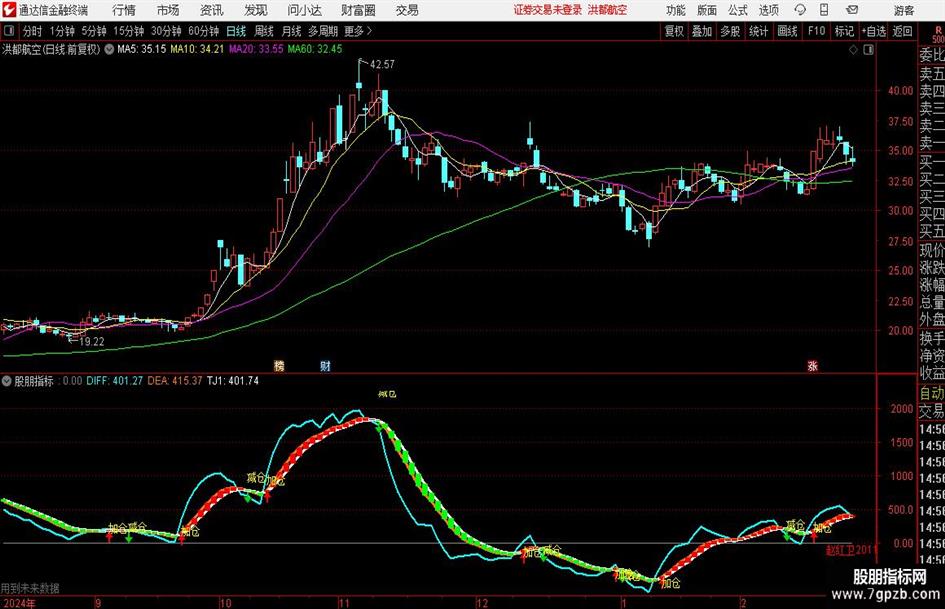Click the MA10: 34.21 indicator value

point(197,49)
